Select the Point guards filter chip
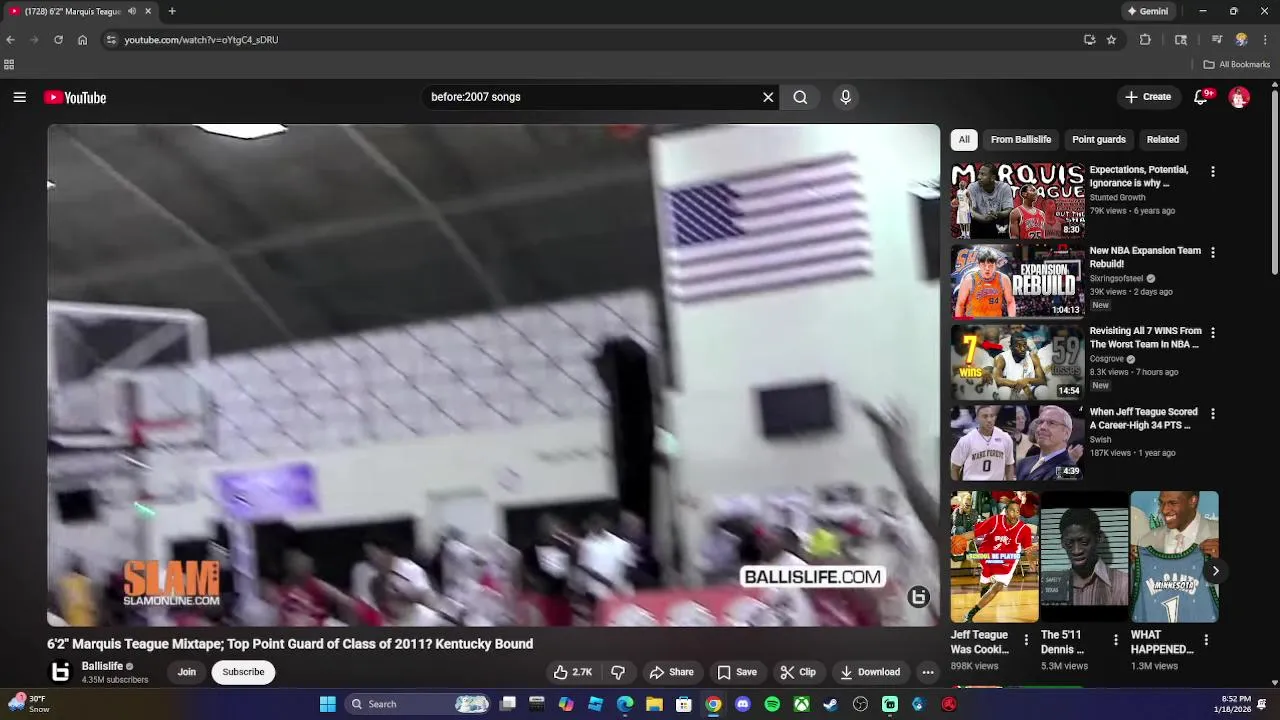The height and width of the screenshot is (720, 1280). pyautogui.click(x=1099, y=140)
